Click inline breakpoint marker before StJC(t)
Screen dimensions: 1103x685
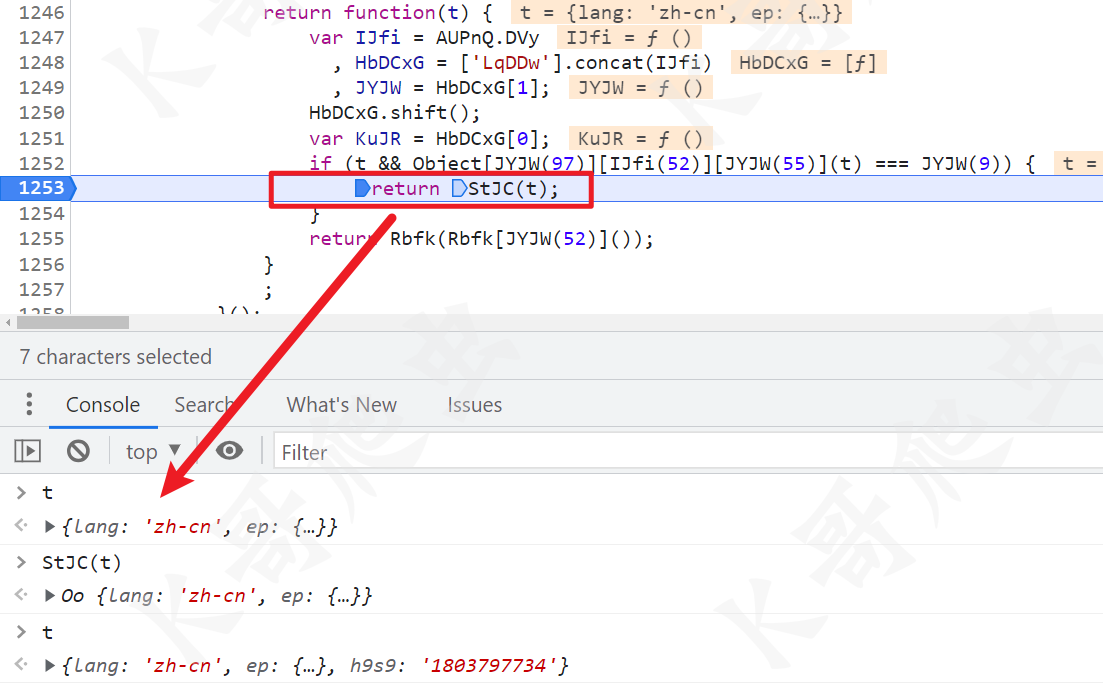coord(459,189)
